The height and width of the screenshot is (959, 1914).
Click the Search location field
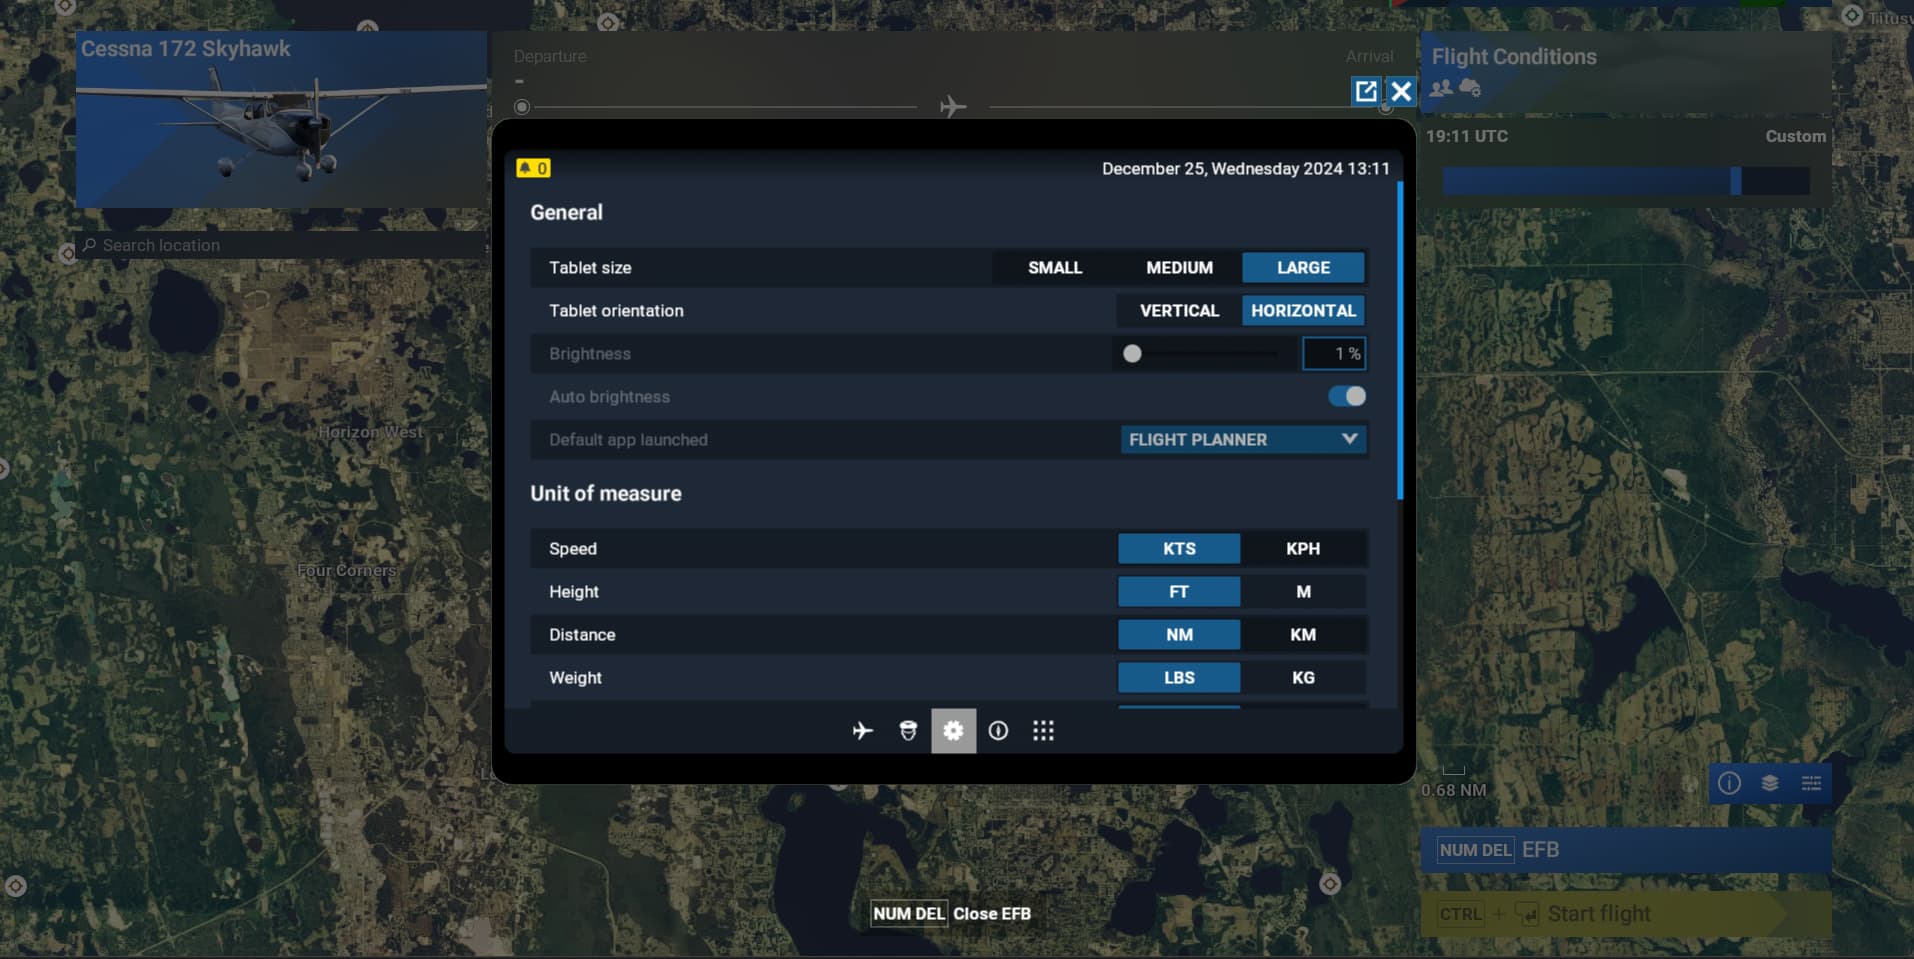pyautogui.click(x=280, y=245)
